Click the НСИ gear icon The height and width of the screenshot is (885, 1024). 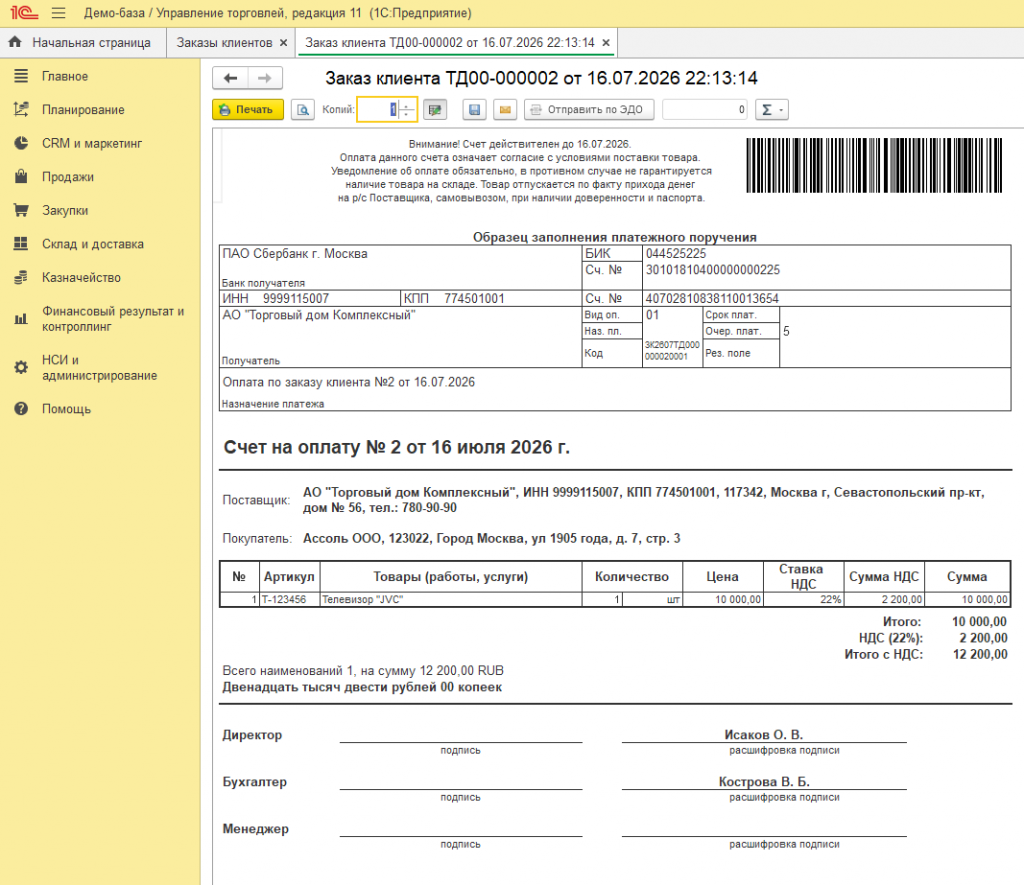tap(21, 368)
